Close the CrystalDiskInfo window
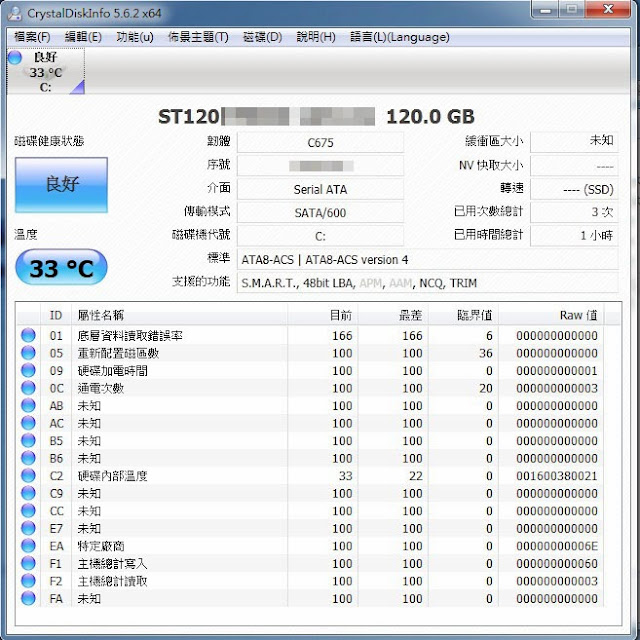The image size is (640, 640). tap(608, 9)
